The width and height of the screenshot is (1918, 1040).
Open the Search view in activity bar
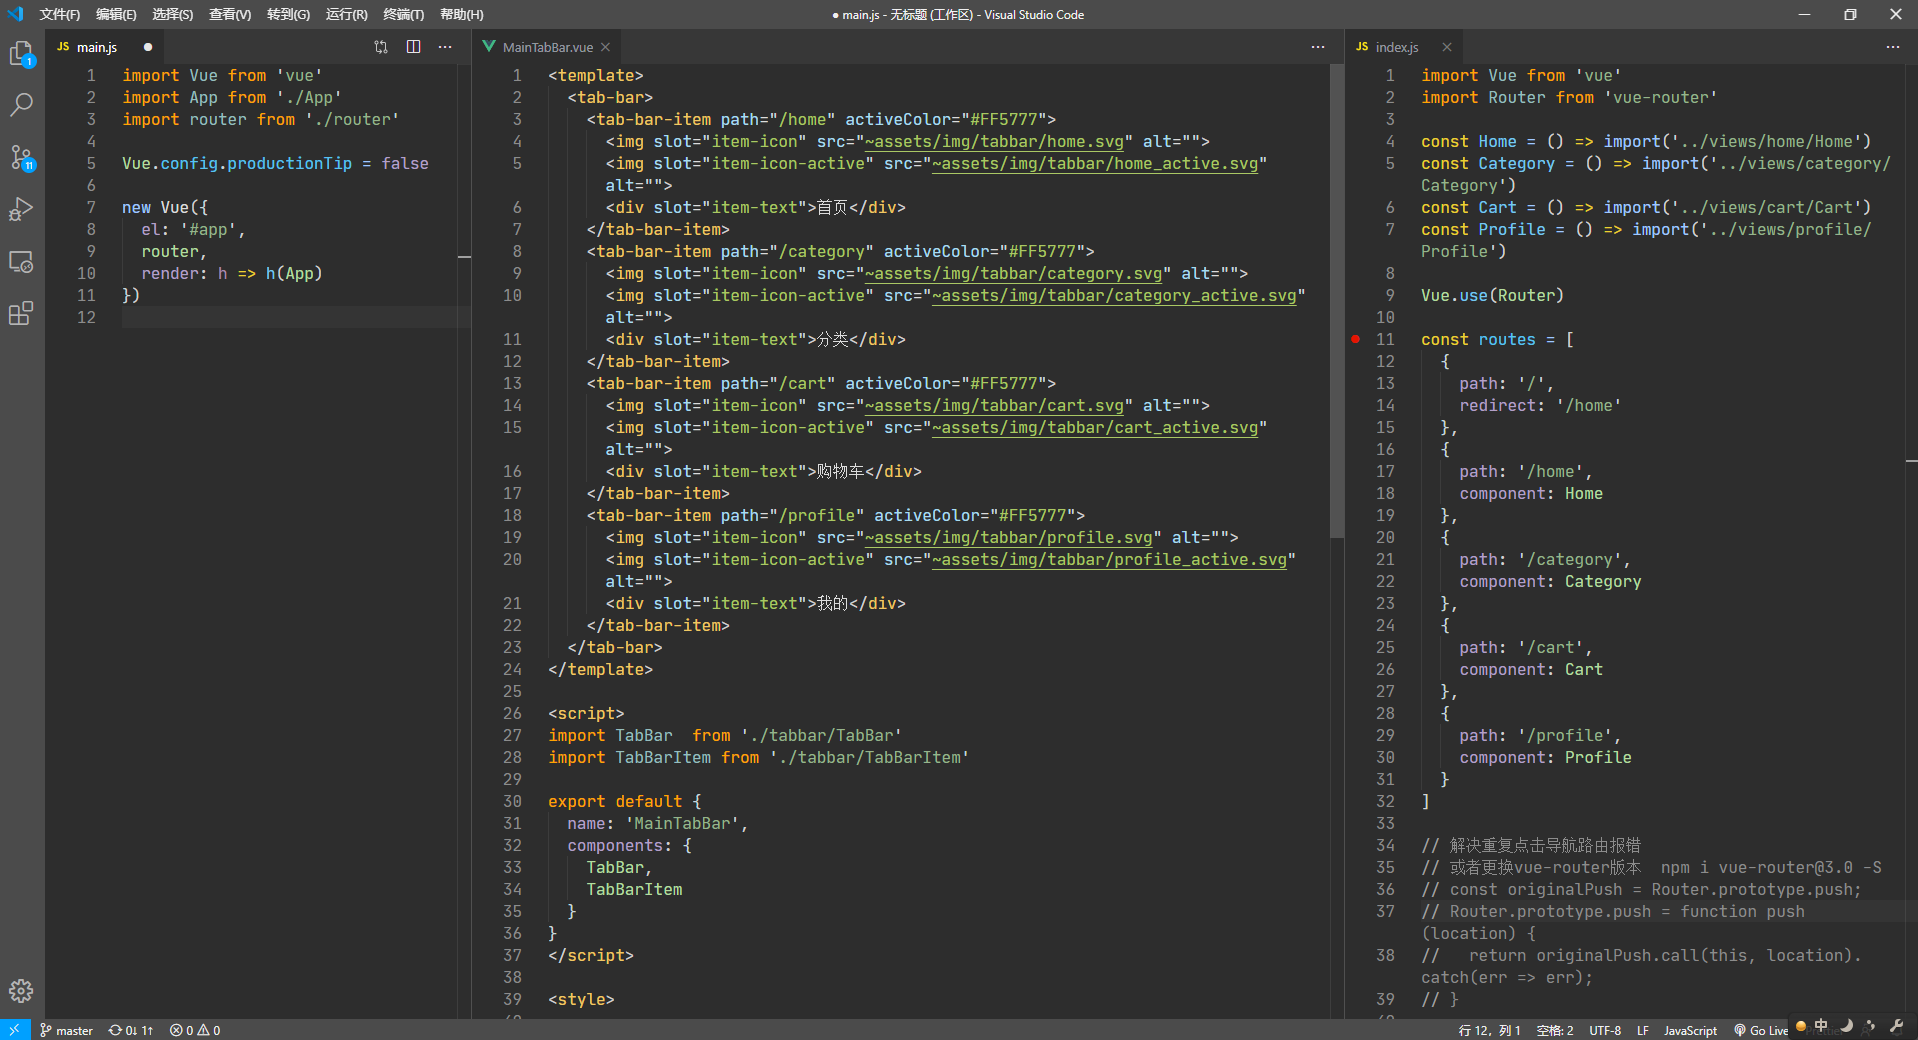click(21, 104)
